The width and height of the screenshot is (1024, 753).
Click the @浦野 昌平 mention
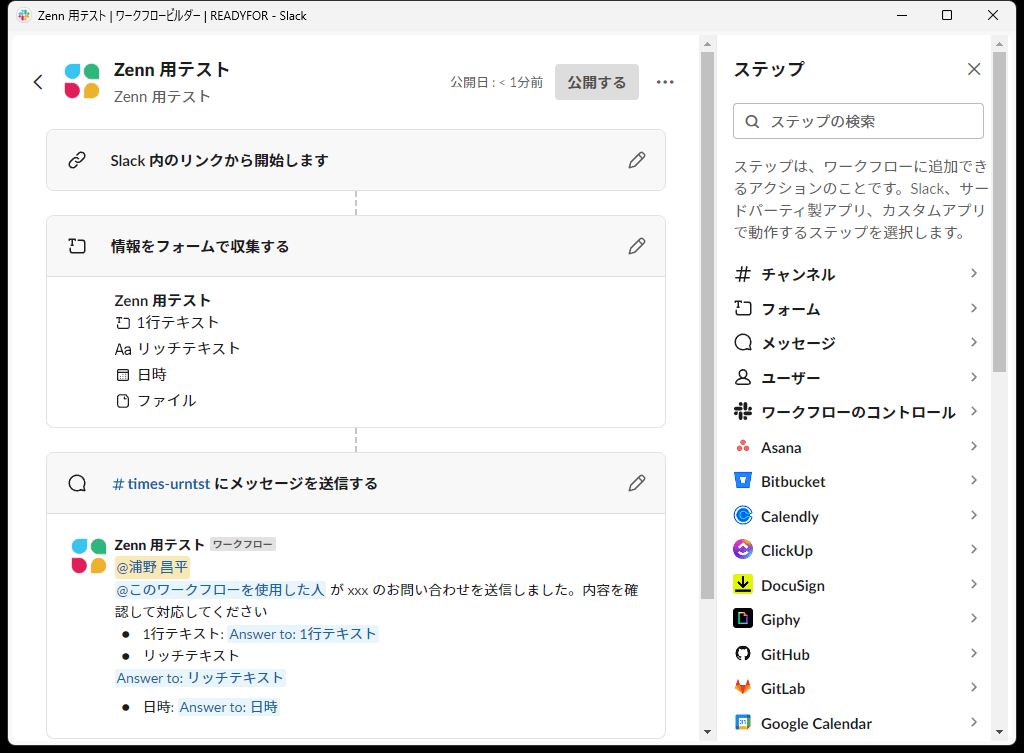click(x=152, y=567)
